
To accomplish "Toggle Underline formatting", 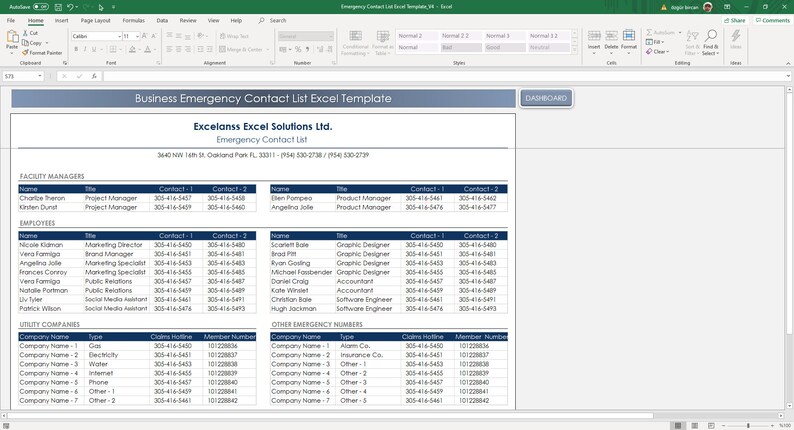I will pos(94,50).
